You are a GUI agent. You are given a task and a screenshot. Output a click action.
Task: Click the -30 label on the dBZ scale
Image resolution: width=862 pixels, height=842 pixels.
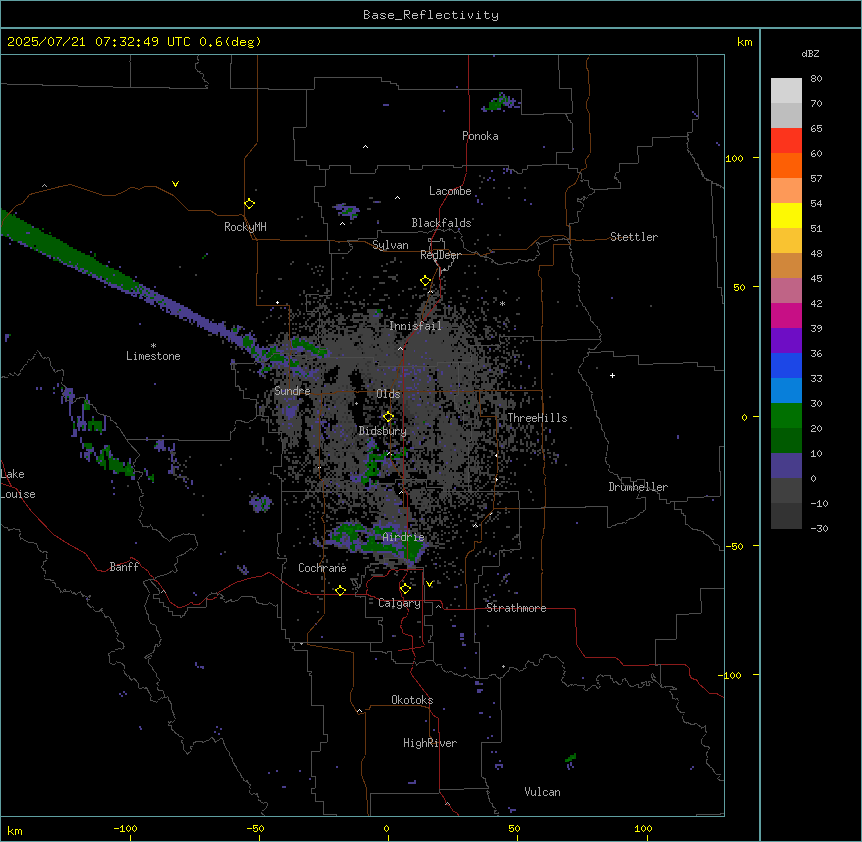(819, 529)
